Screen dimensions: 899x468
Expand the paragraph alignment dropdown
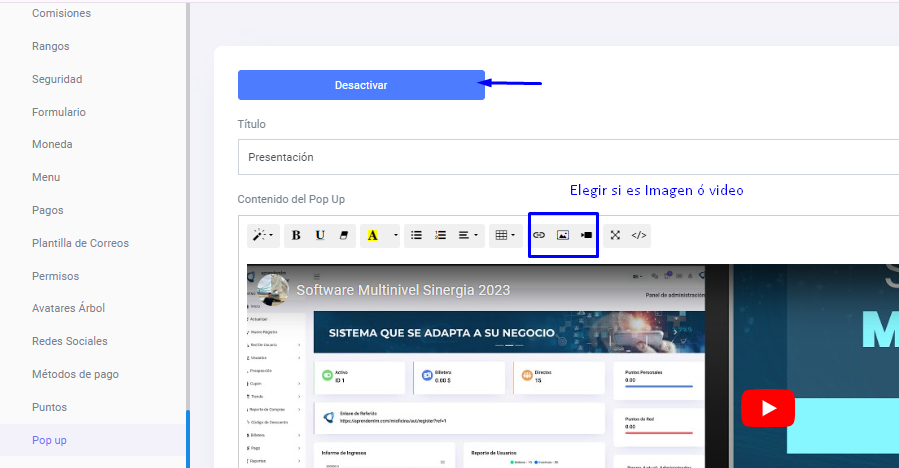click(468, 236)
